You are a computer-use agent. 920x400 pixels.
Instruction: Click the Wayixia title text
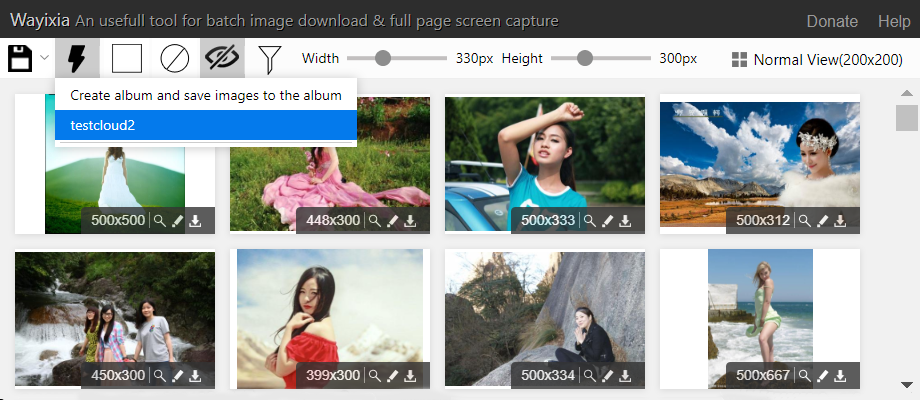pyautogui.click(x=40, y=21)
